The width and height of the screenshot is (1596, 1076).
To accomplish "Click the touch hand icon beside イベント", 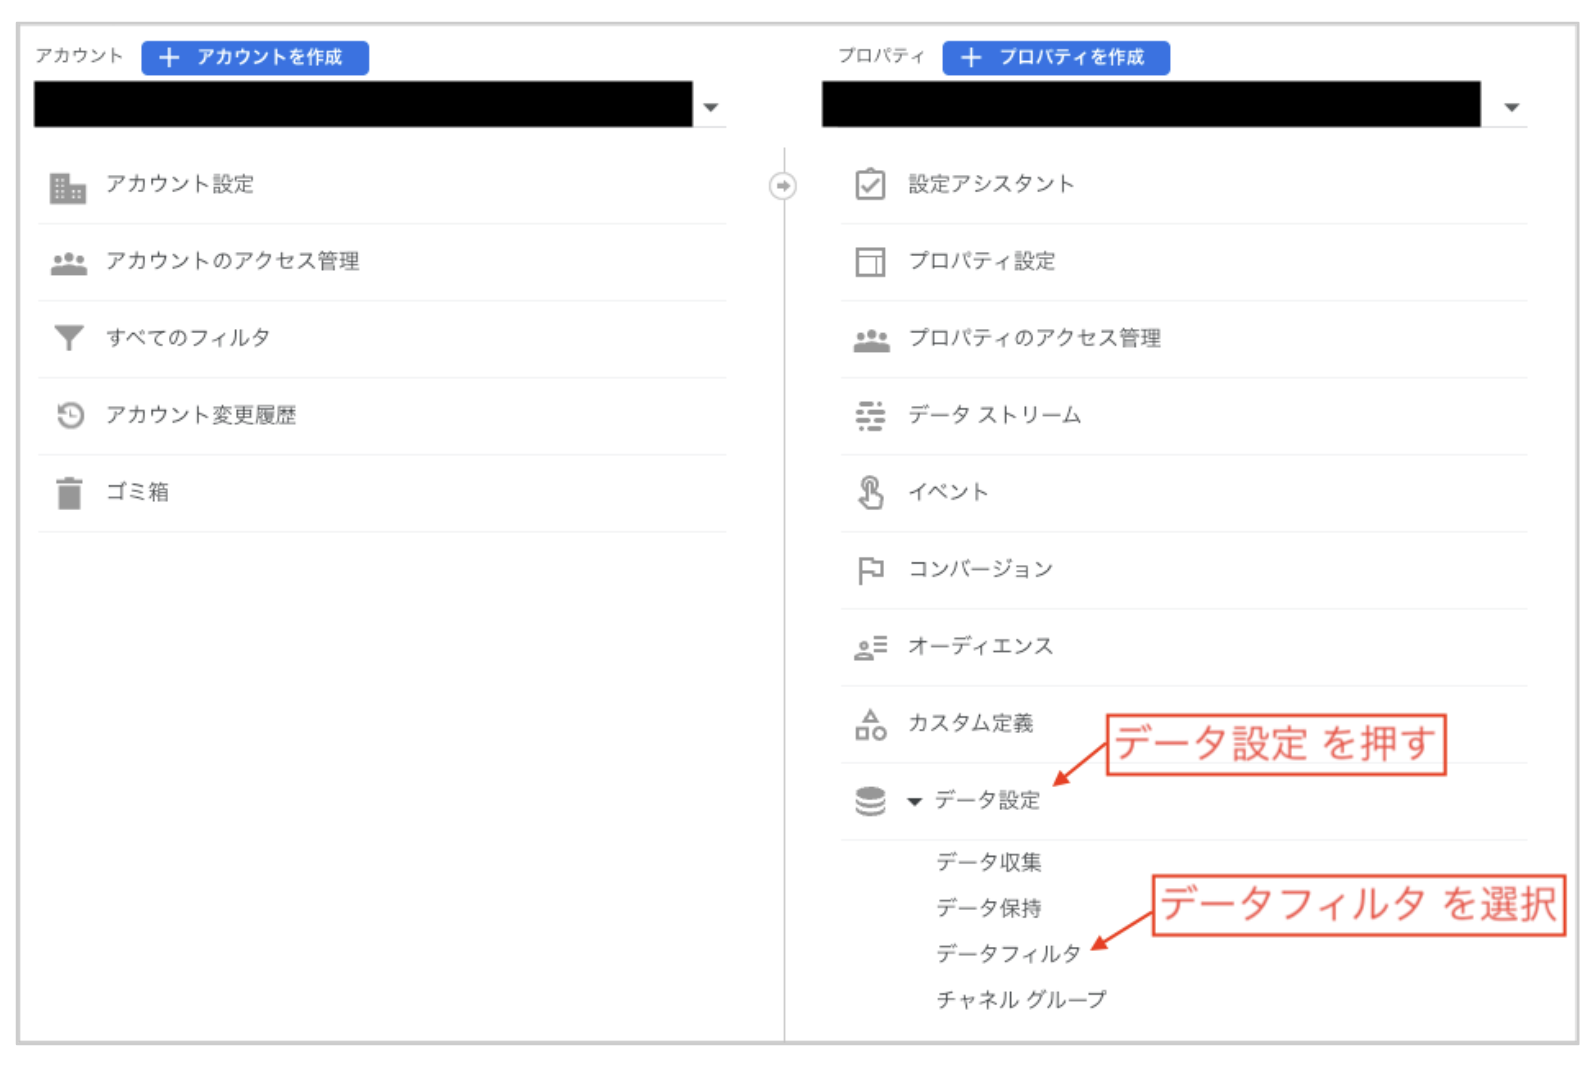I will click(870, 493).
